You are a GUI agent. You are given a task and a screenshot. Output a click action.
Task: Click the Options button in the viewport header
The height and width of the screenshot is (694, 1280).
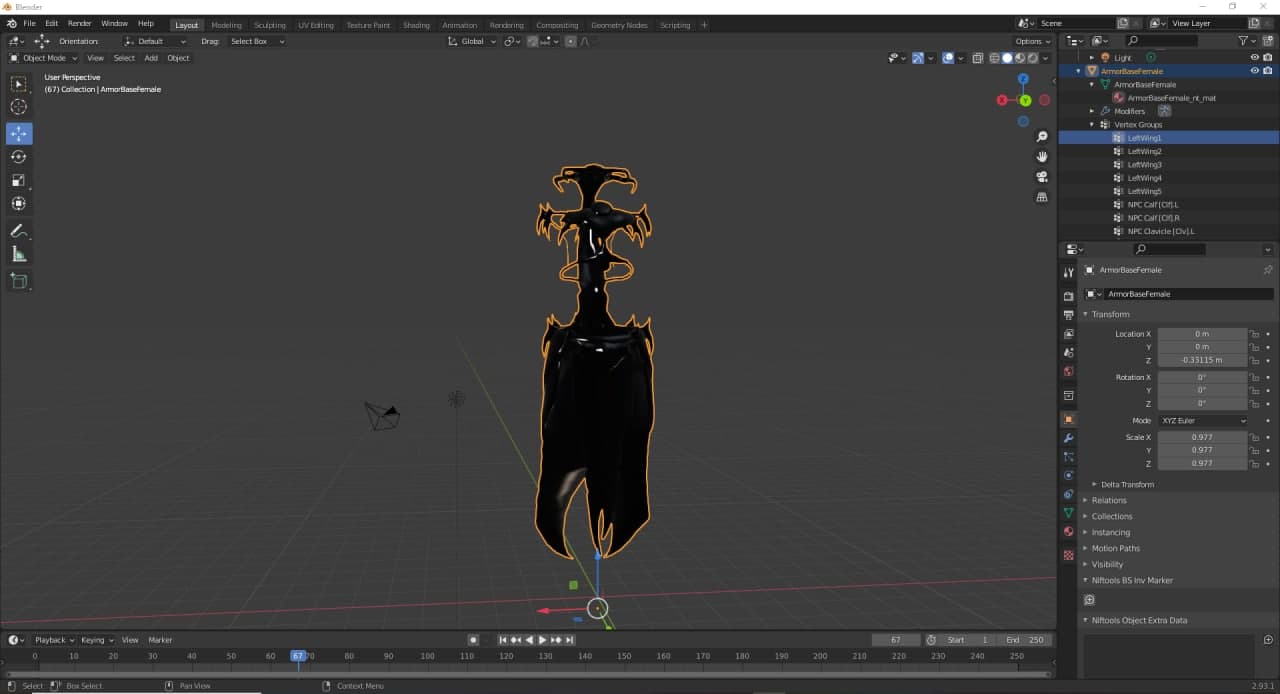coord(1032,41)
